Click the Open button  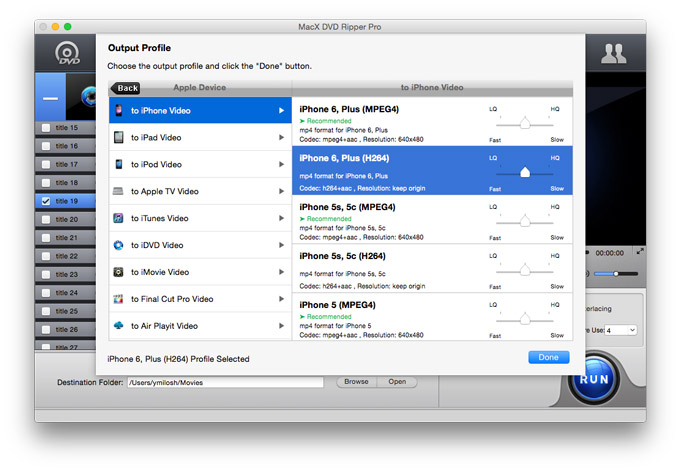[x=397, y=382]
